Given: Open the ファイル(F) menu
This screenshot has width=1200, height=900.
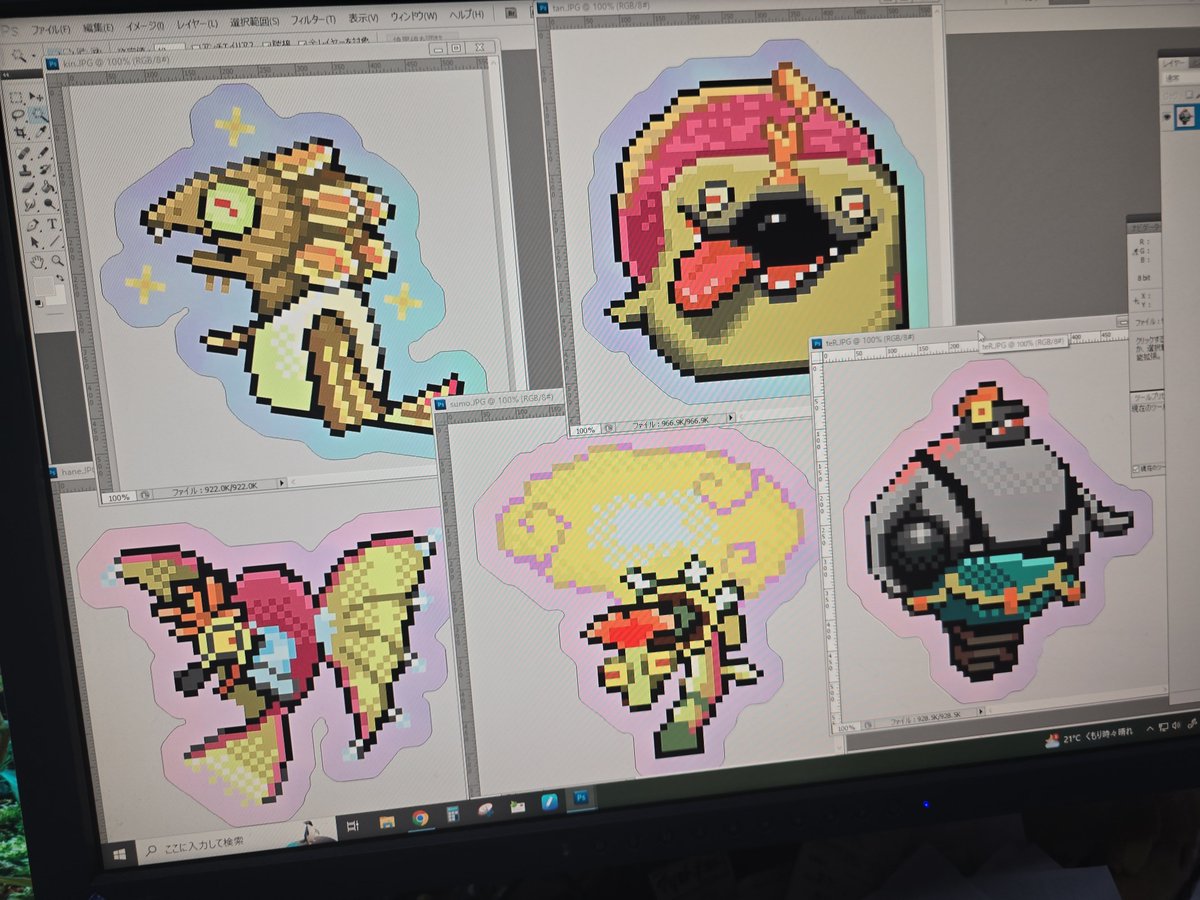Looking at the screenshot, I should click(51, 30).
